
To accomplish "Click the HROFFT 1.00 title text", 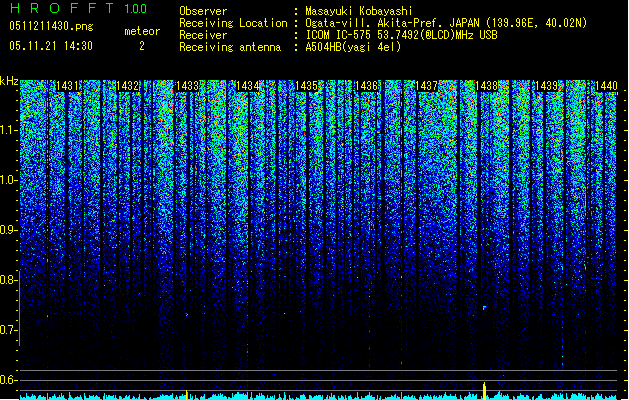I will tap(78, 8).
